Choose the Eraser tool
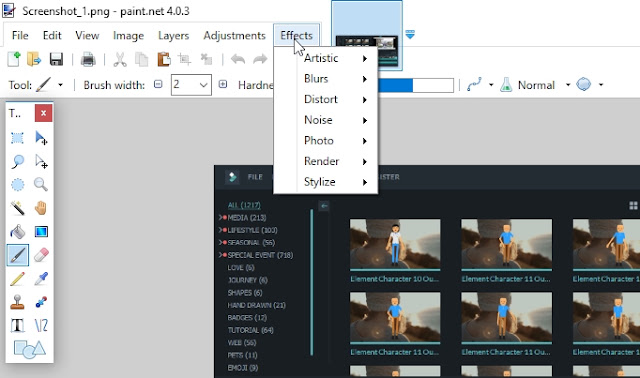 tap(41, 255)
